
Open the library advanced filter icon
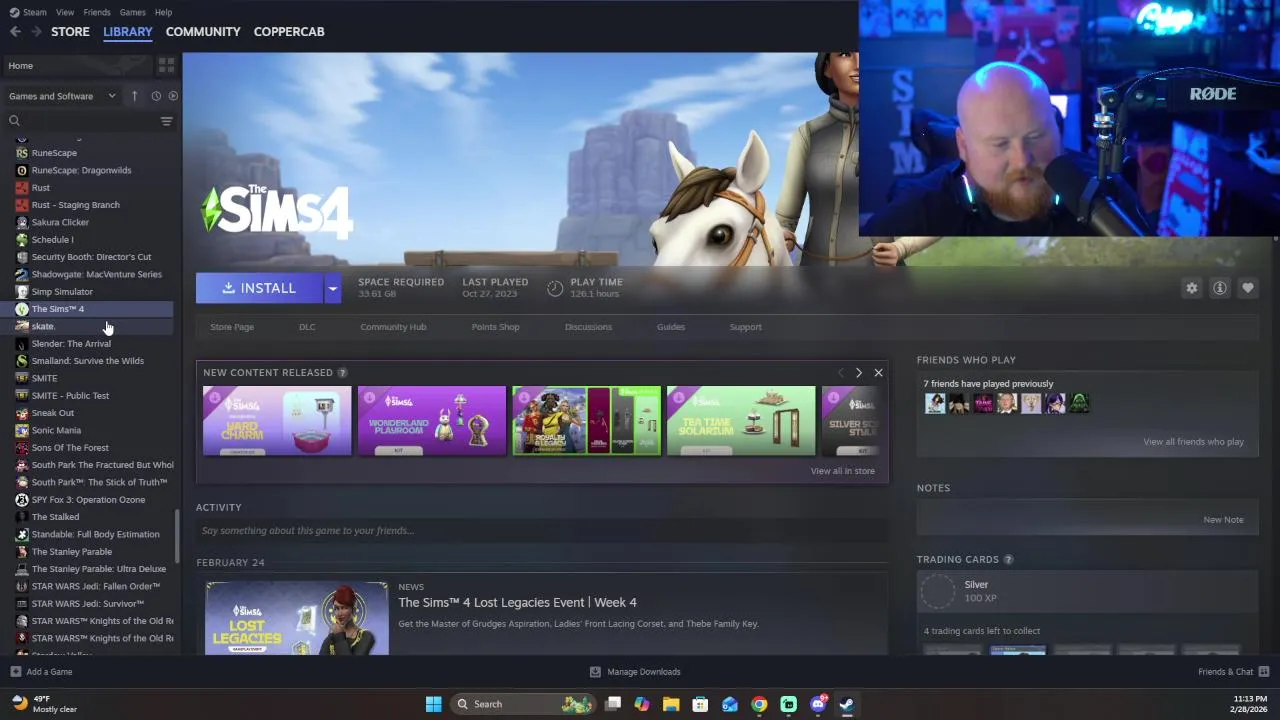coord(167,121)
